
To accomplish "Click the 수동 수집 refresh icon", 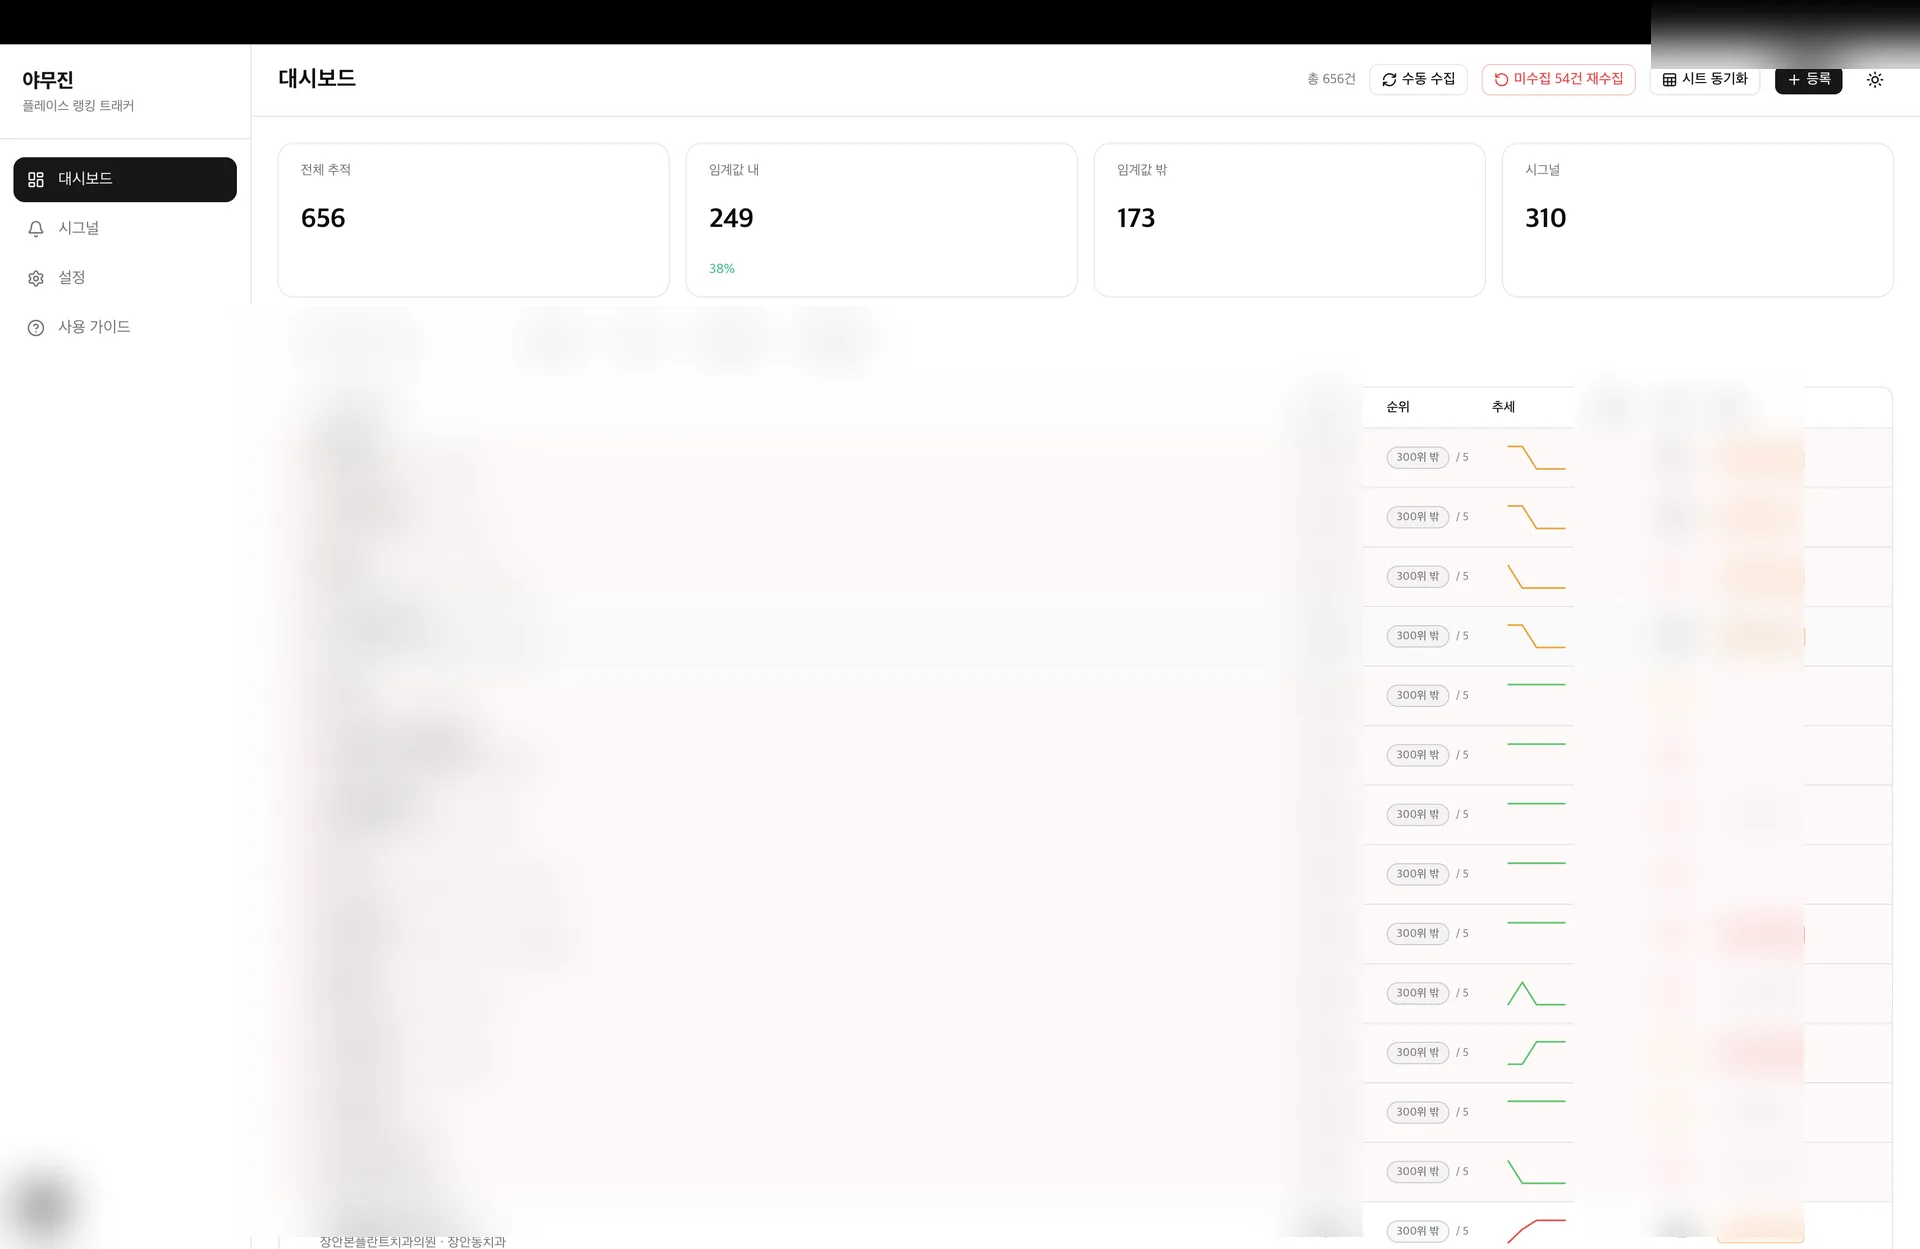I will click(1389, 80).
